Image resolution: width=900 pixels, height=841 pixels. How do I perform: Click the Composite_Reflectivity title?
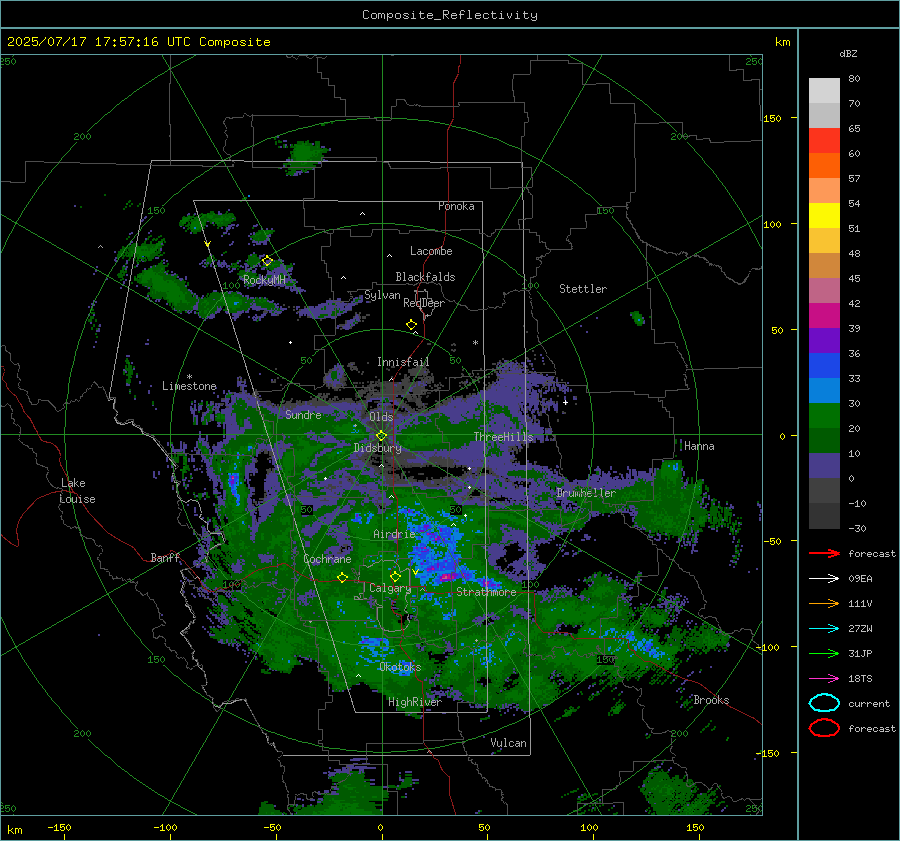(x=450, y=15)
